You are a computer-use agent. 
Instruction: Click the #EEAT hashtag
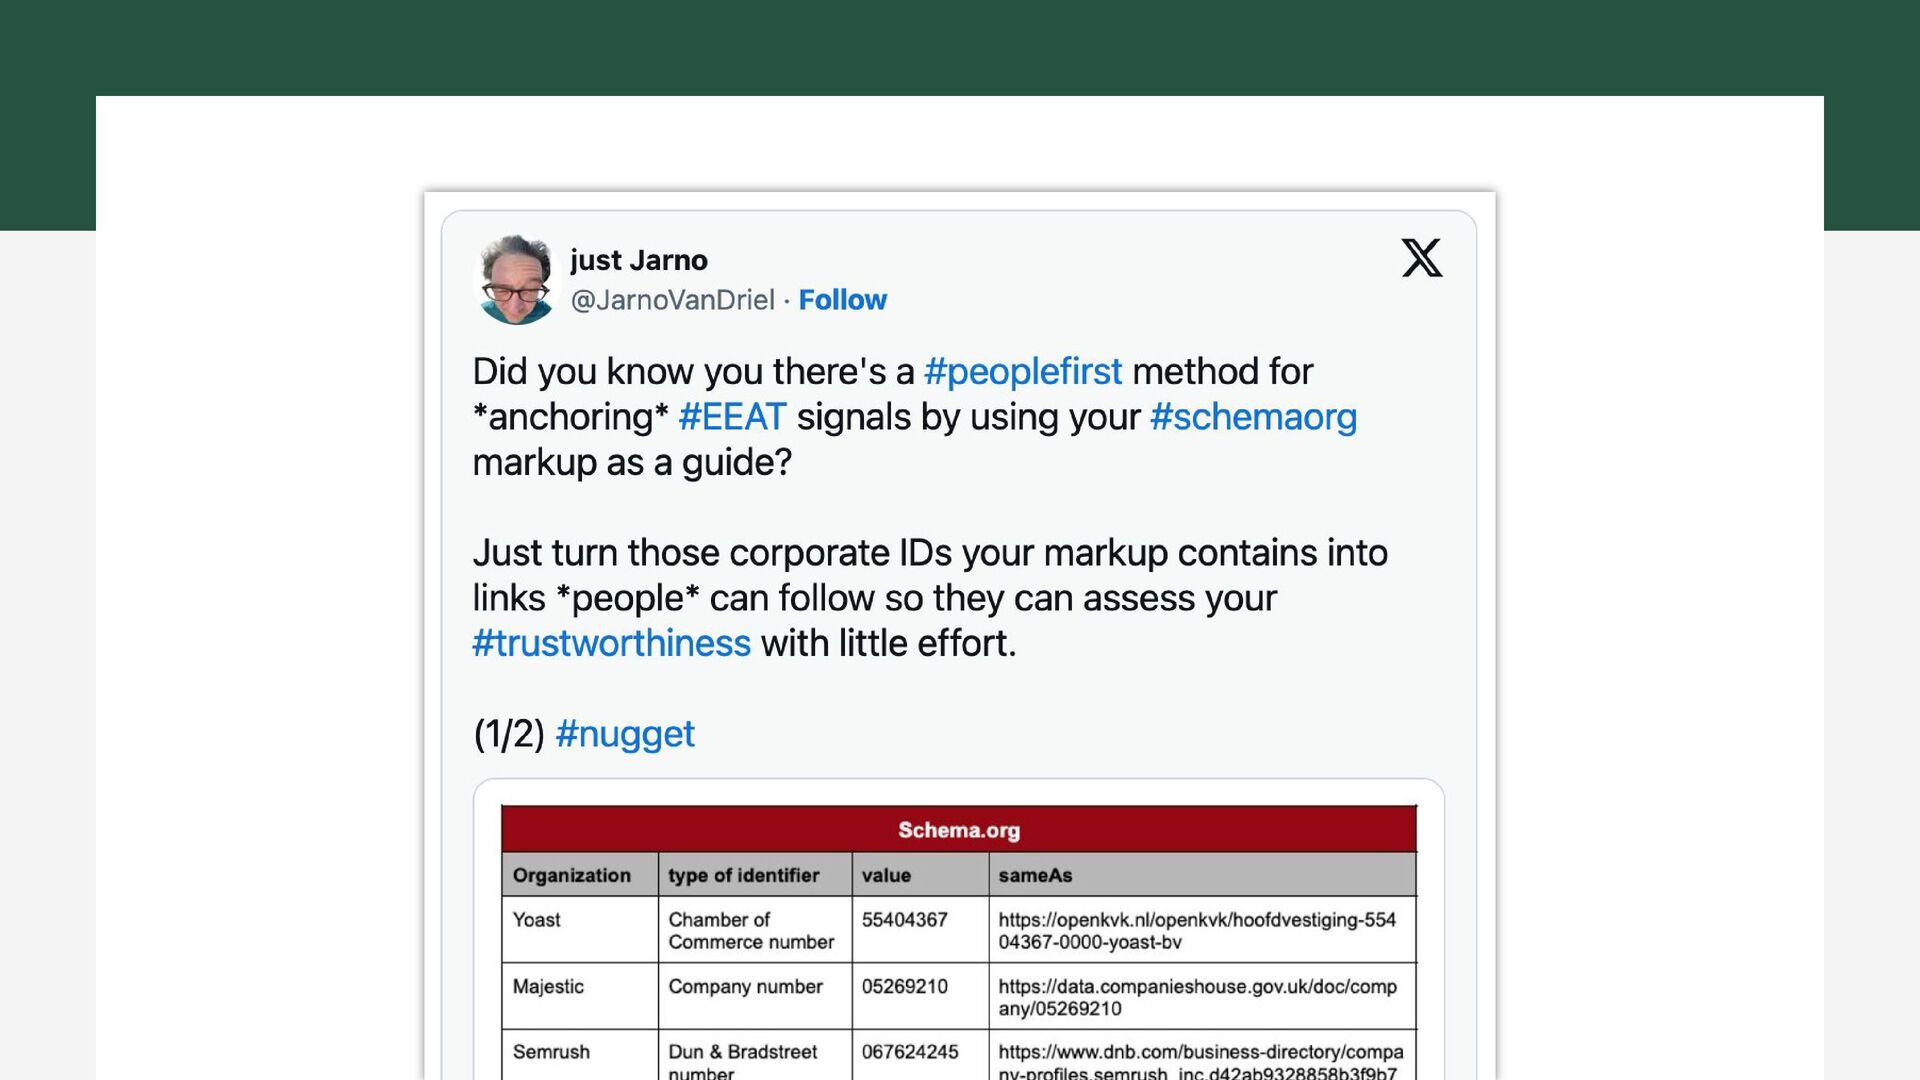732,417
